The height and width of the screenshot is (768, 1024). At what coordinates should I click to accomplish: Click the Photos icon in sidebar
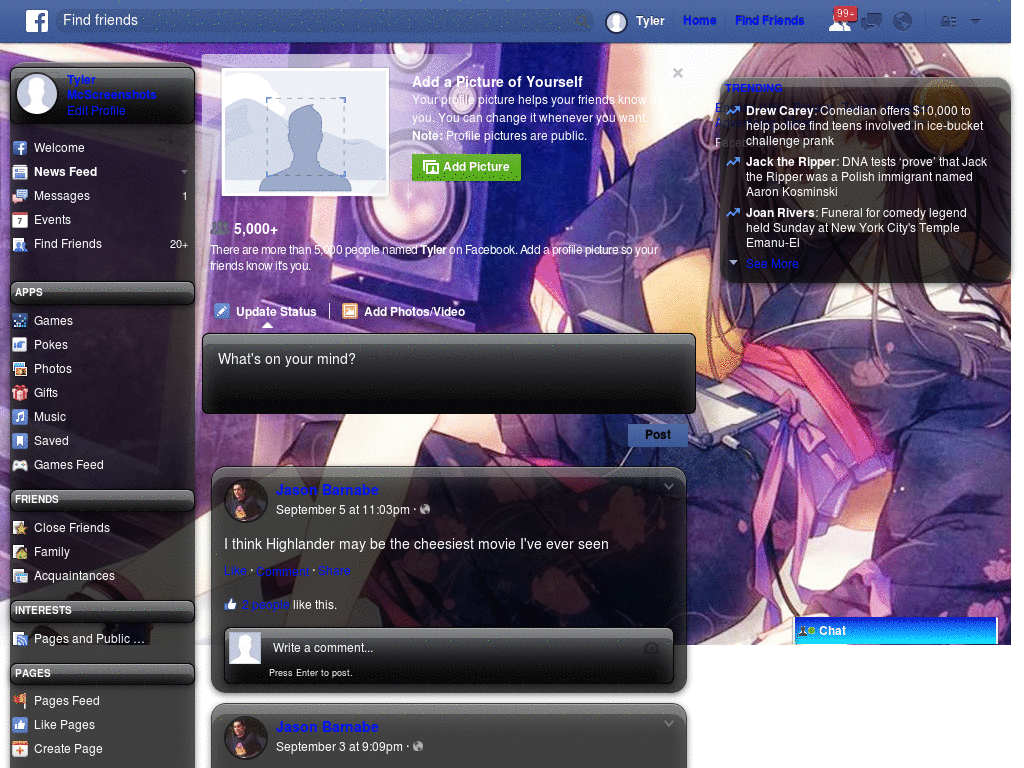tap(20, 369)
